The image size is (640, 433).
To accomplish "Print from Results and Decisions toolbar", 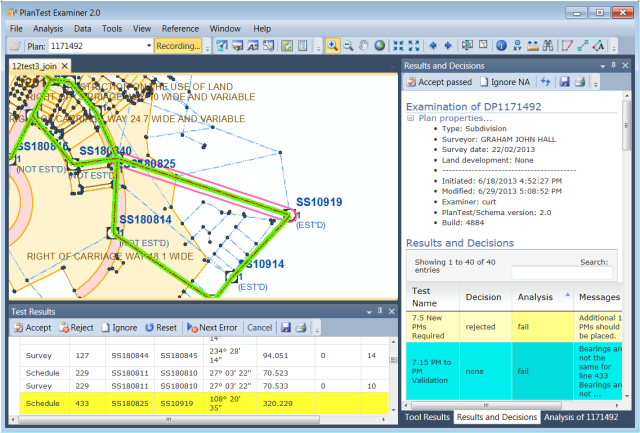I will tap(580, 82).
